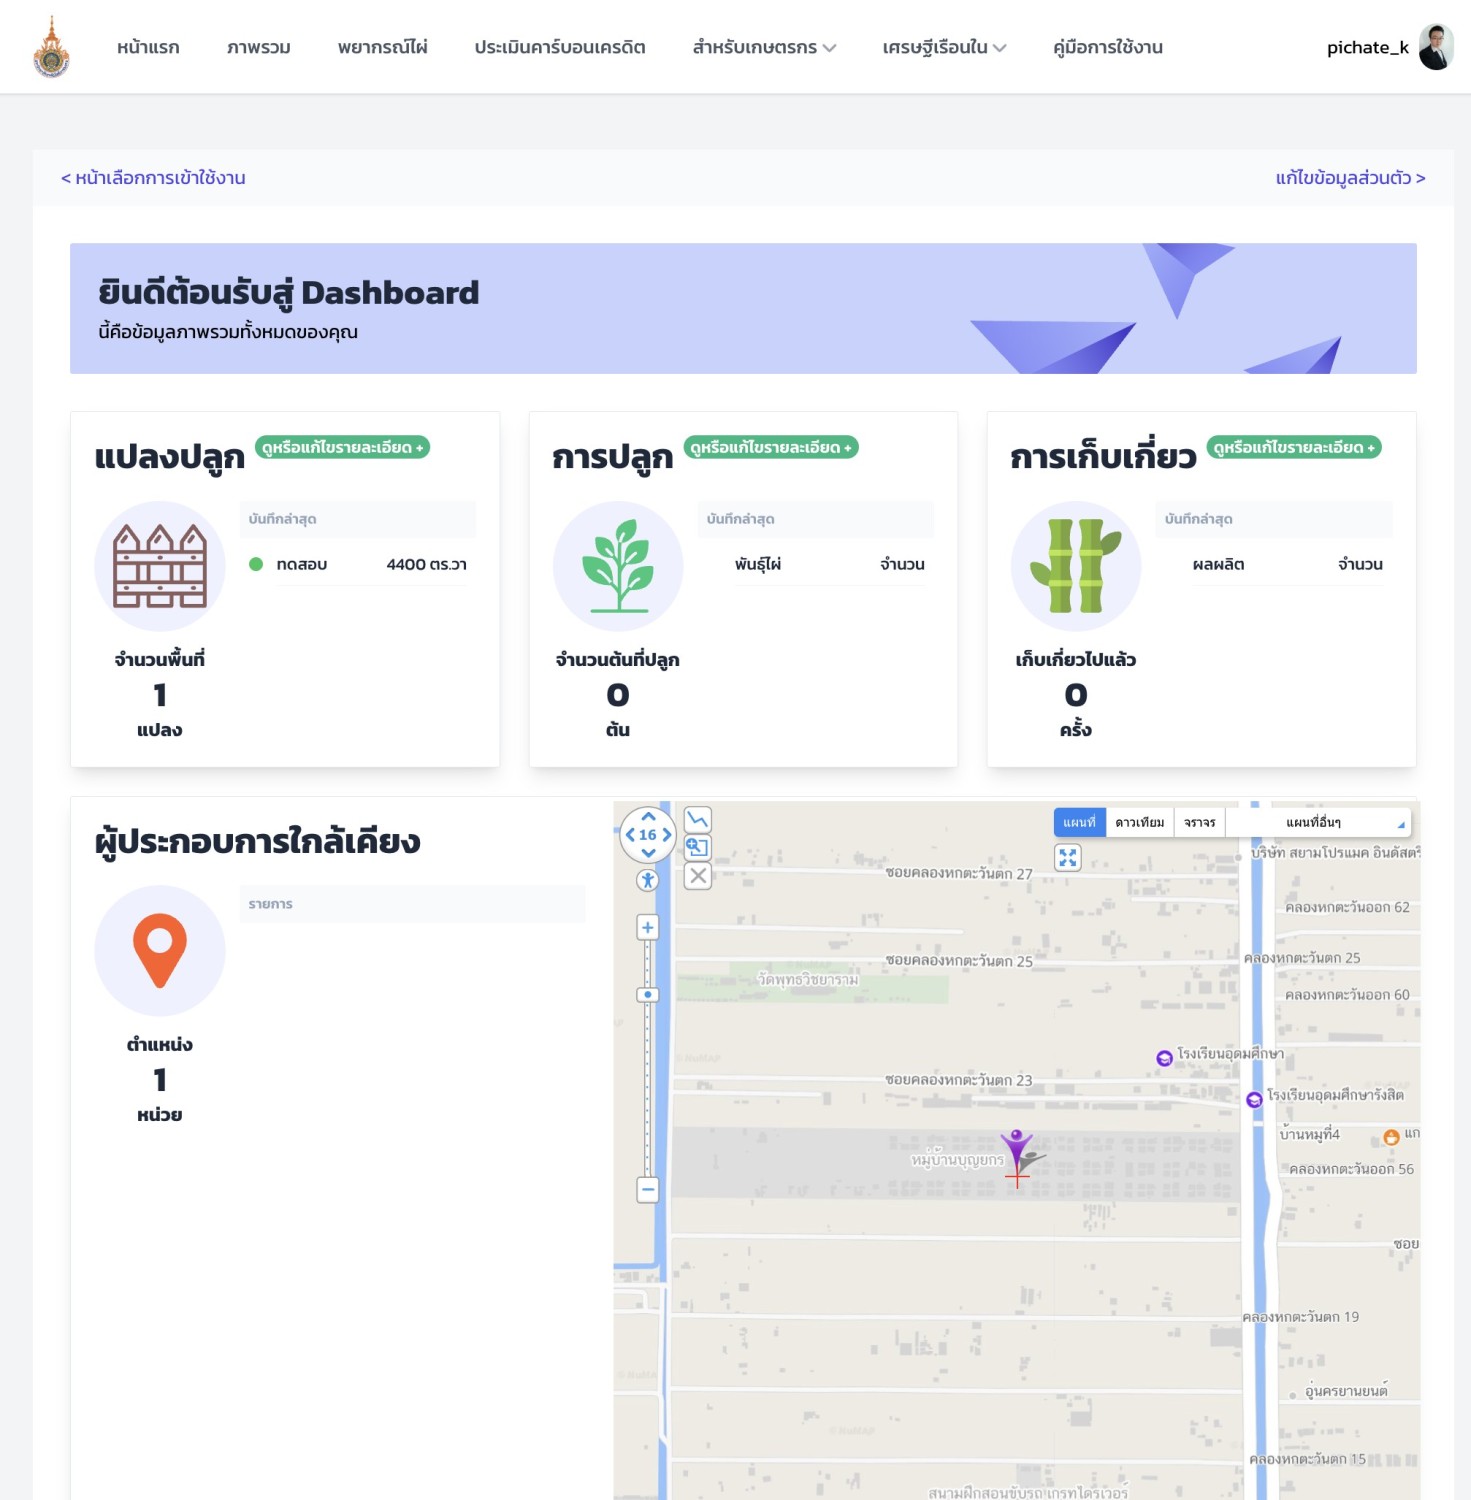Select the ทดสอบ plot record row
This screenshot has height=1500, width=1471.
(358, 564)
